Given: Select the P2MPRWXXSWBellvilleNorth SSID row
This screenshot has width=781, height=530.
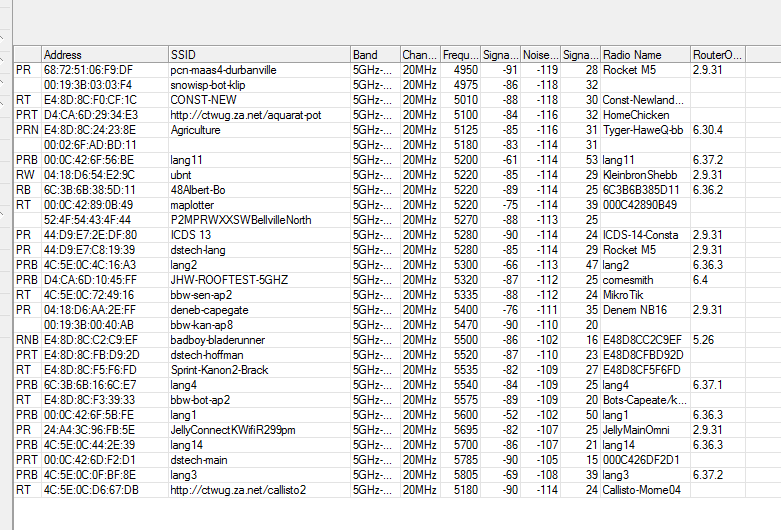Looking at the screenshot, I should (240, 220).
